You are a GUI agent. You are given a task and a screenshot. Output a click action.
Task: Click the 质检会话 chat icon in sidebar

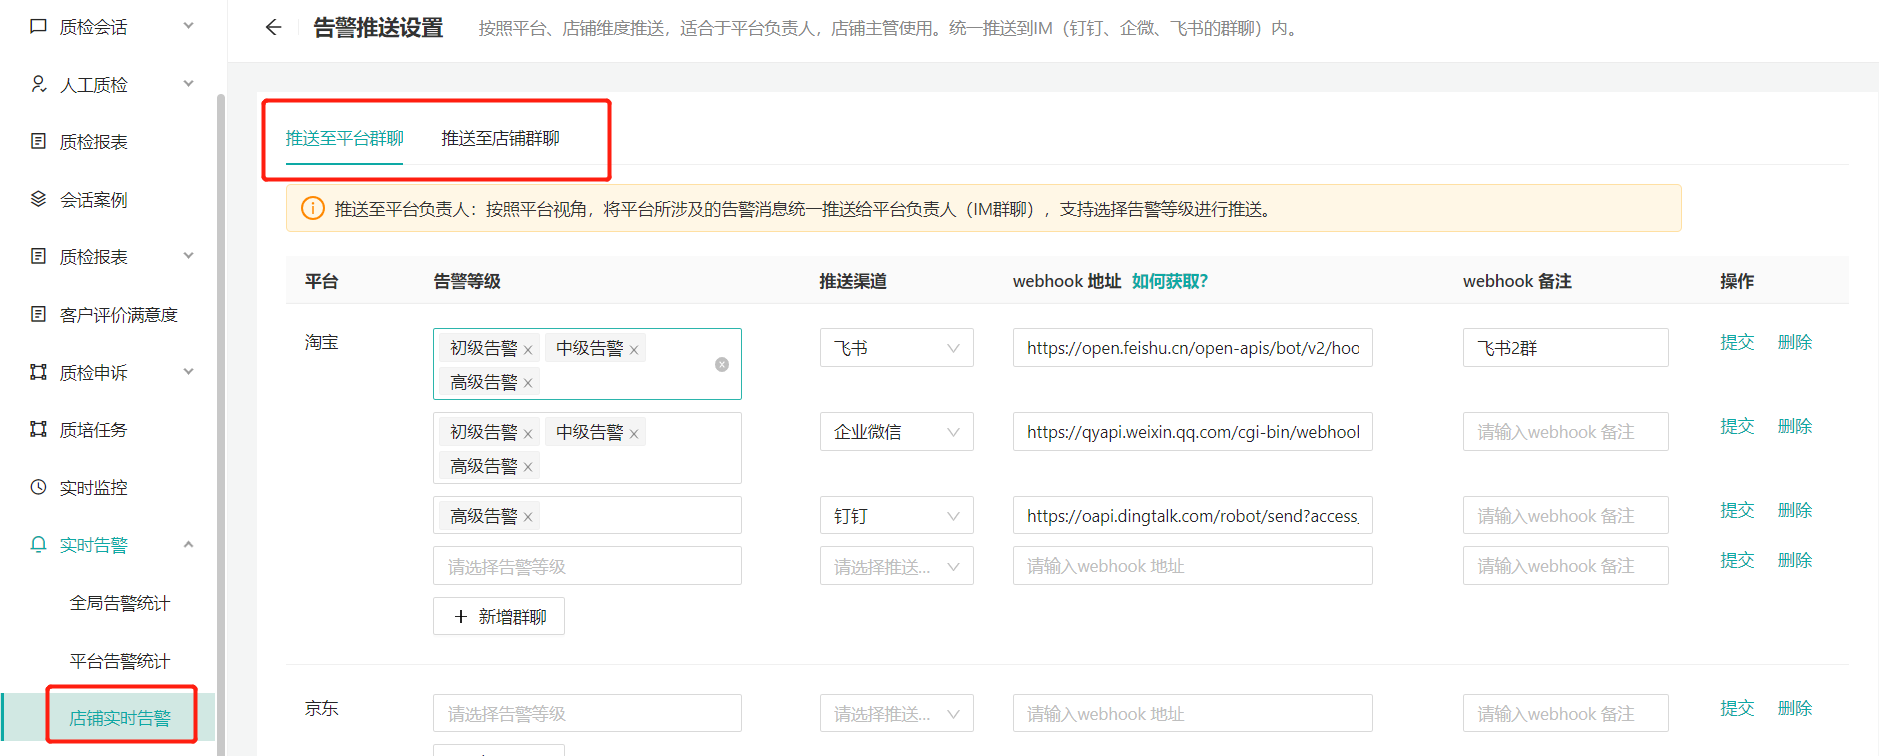pyautogui.click(x=38, y=27)
